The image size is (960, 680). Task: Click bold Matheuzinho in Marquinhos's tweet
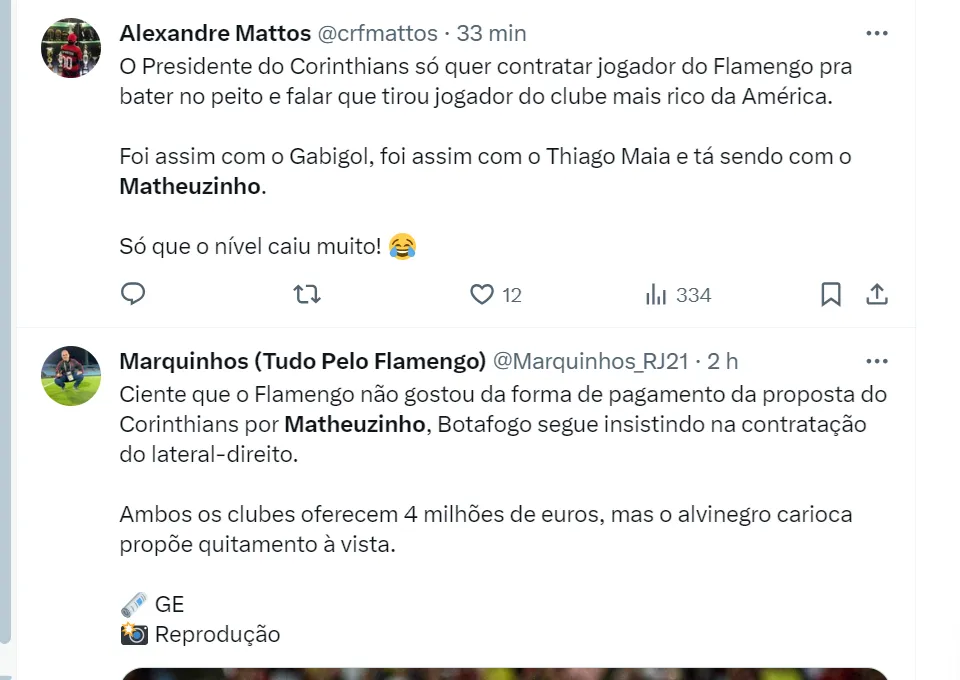[x=355, y=424]
